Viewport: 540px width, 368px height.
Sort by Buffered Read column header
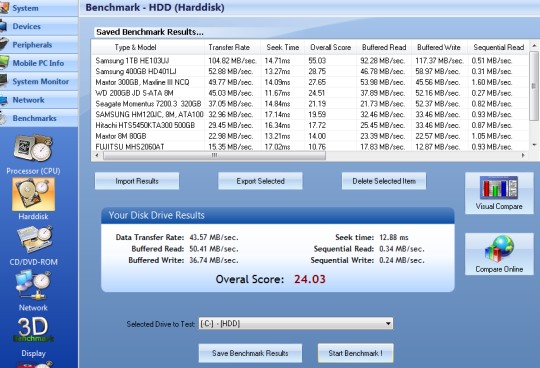tap(384, 48)
